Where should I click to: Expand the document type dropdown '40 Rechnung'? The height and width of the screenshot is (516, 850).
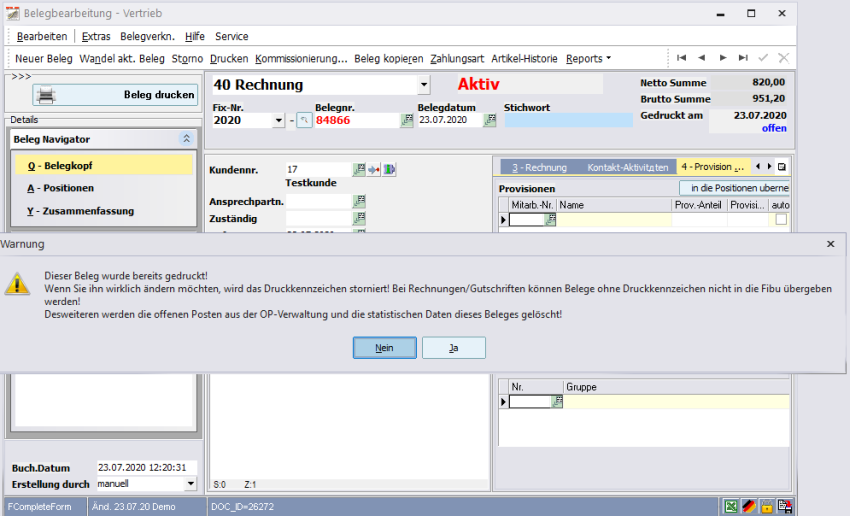[424, 86]
